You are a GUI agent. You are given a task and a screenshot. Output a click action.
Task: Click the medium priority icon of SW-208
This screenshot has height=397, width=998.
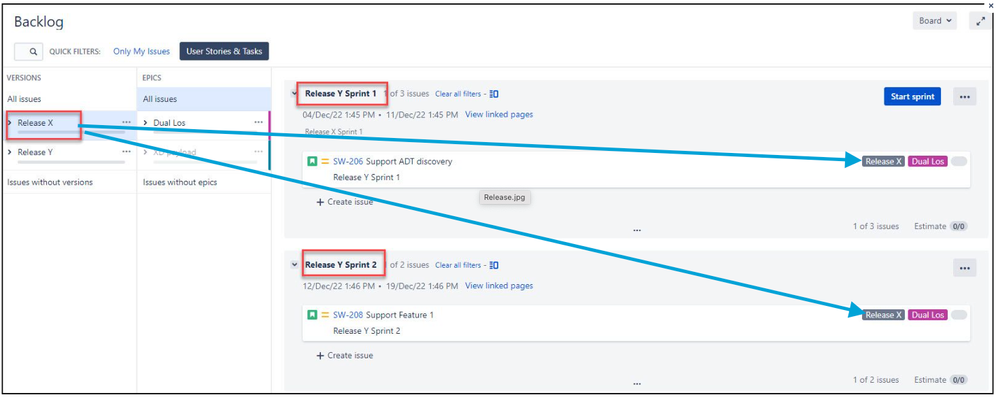click(325, 315)
